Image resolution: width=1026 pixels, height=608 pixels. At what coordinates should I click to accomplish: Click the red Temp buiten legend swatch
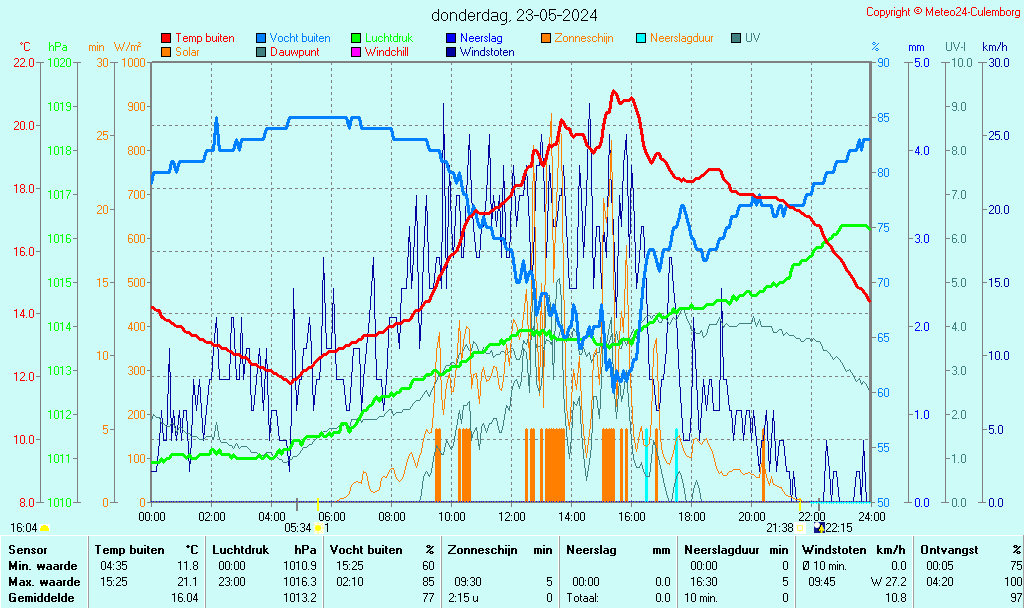coord(166,38)
